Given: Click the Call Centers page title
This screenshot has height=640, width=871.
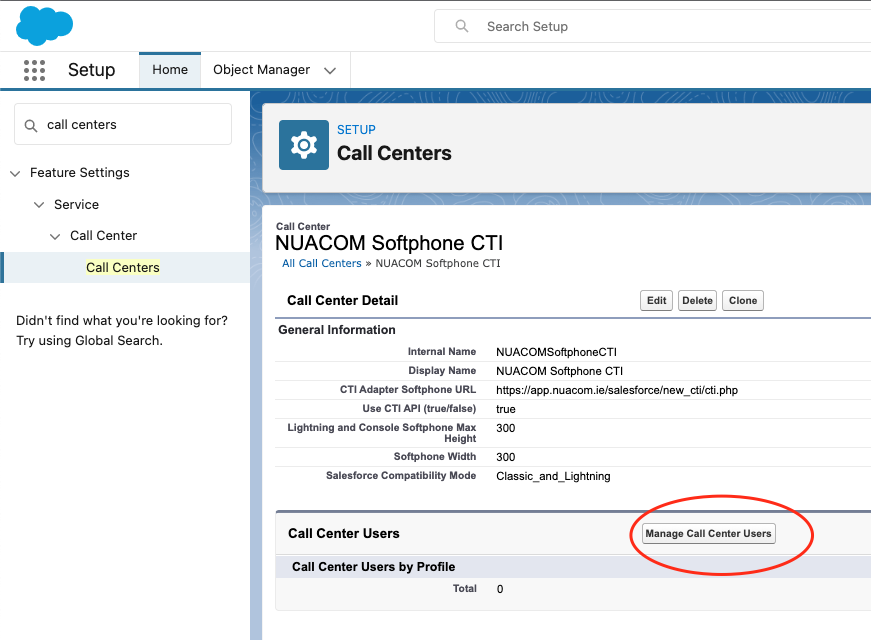Looking at the screenshot, I should pyautogui.click(x=394, y=153).
